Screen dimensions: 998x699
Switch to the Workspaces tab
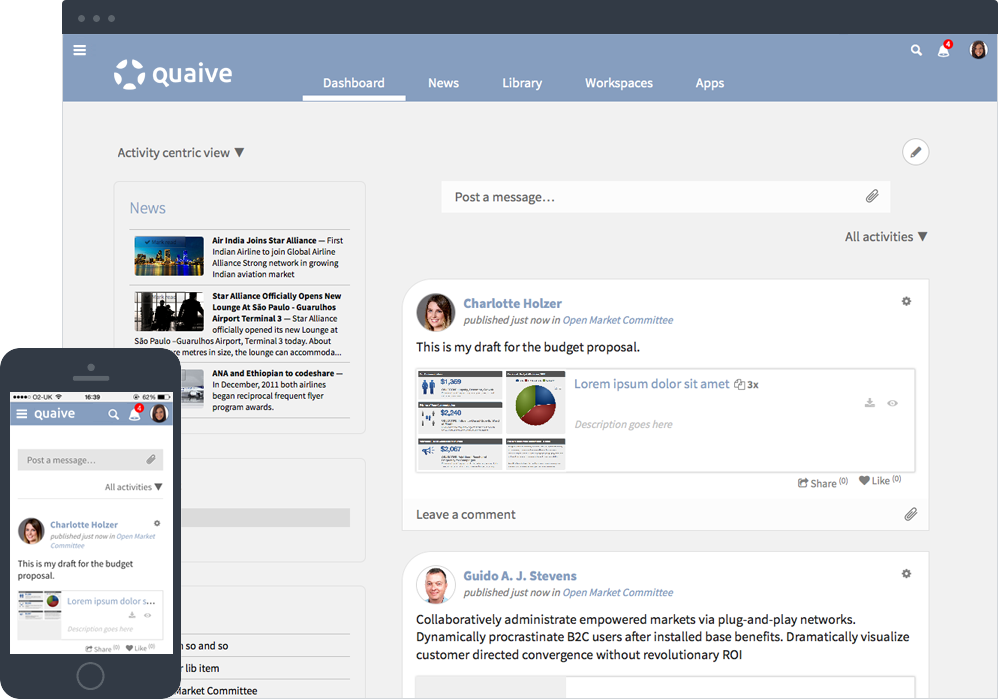point(618,83)
